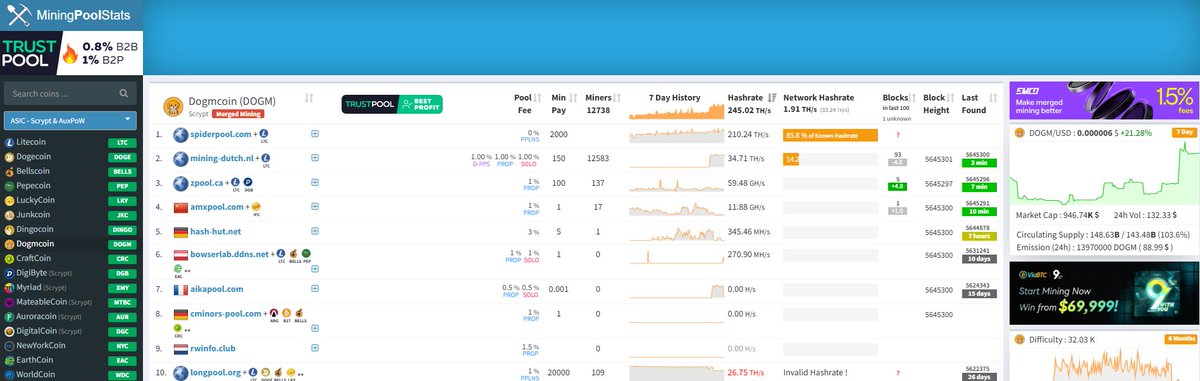Open WorldCoin coin icon
1200x381 pixels.
(x=9, y=374)
